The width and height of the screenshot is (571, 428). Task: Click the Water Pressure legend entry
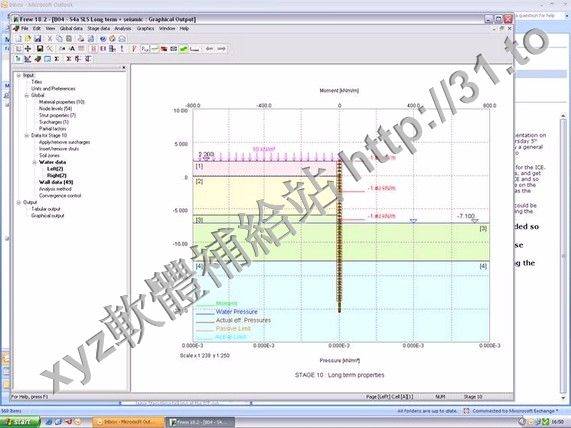tap(237, 312)
